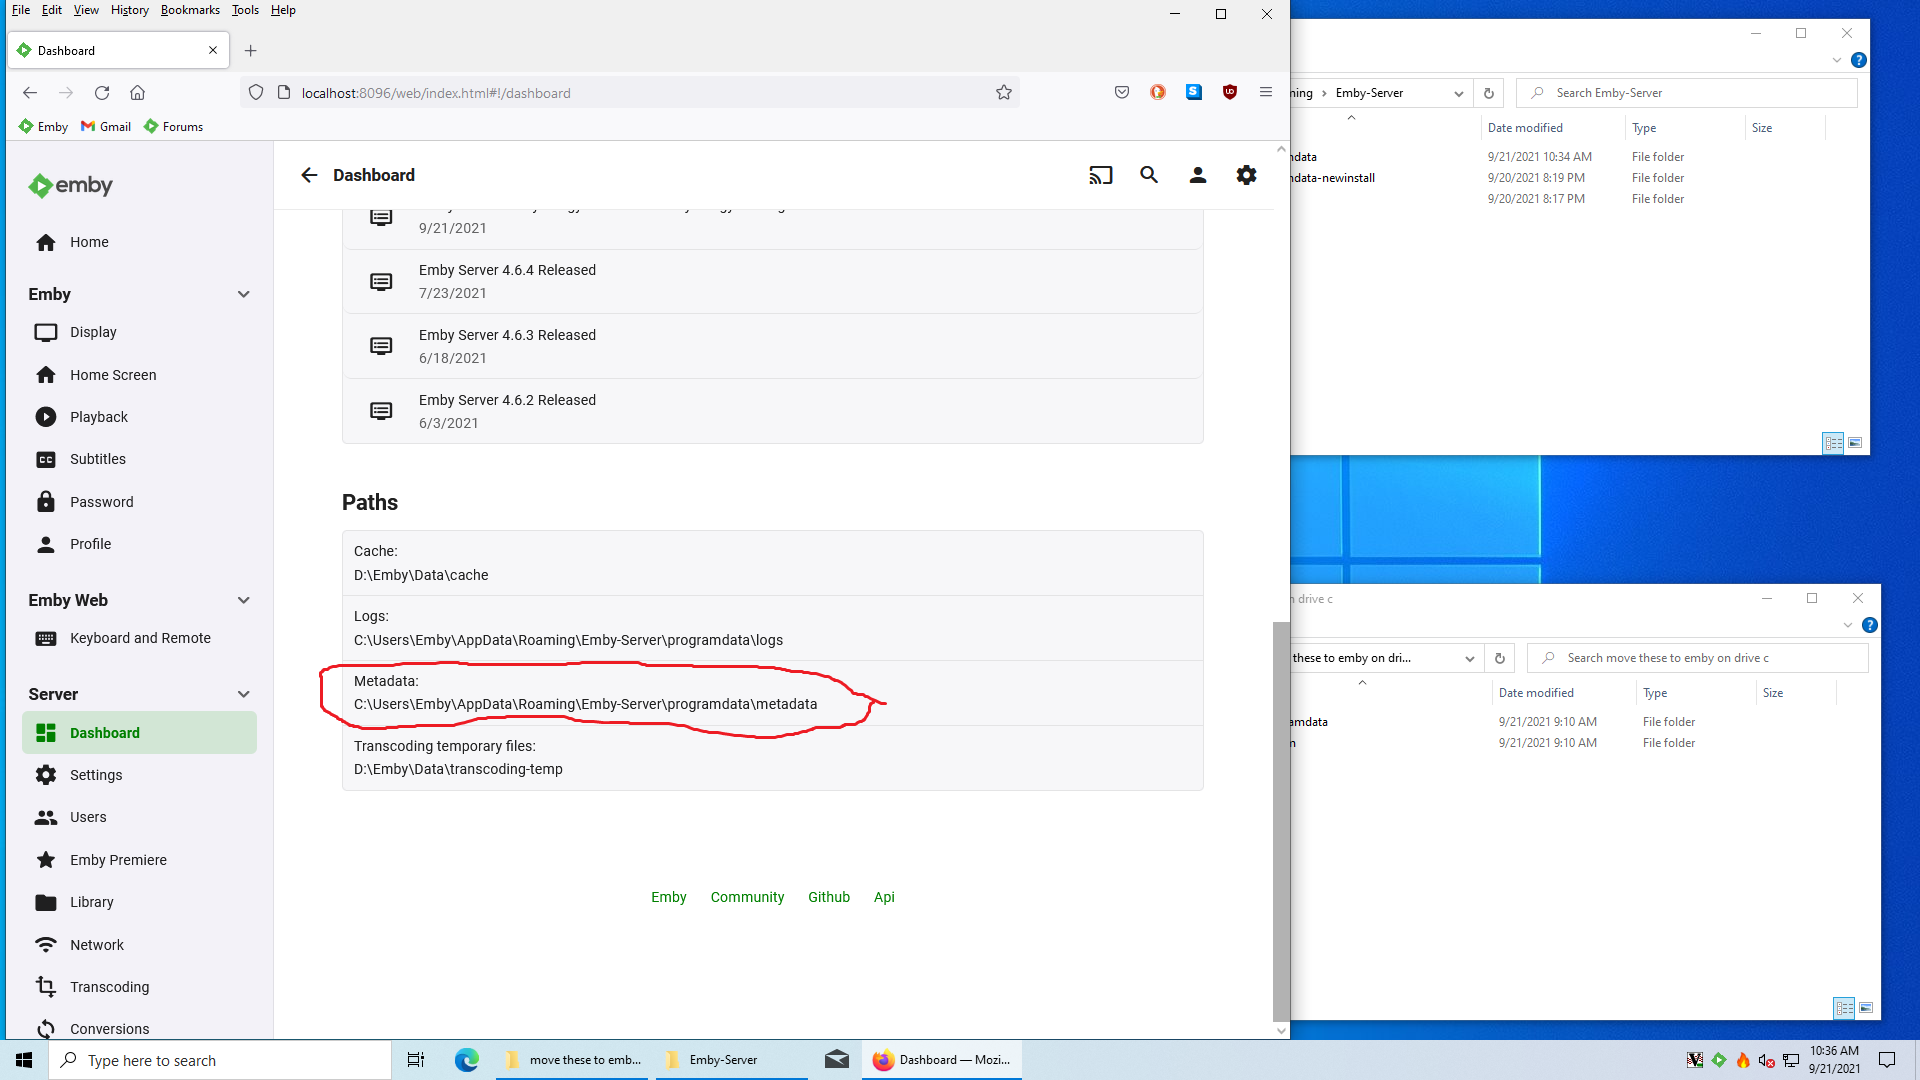This screenshot has width=1920, height=1080.
Task: Open Subtitles settings in sidebar
Action: pos(98,459)
